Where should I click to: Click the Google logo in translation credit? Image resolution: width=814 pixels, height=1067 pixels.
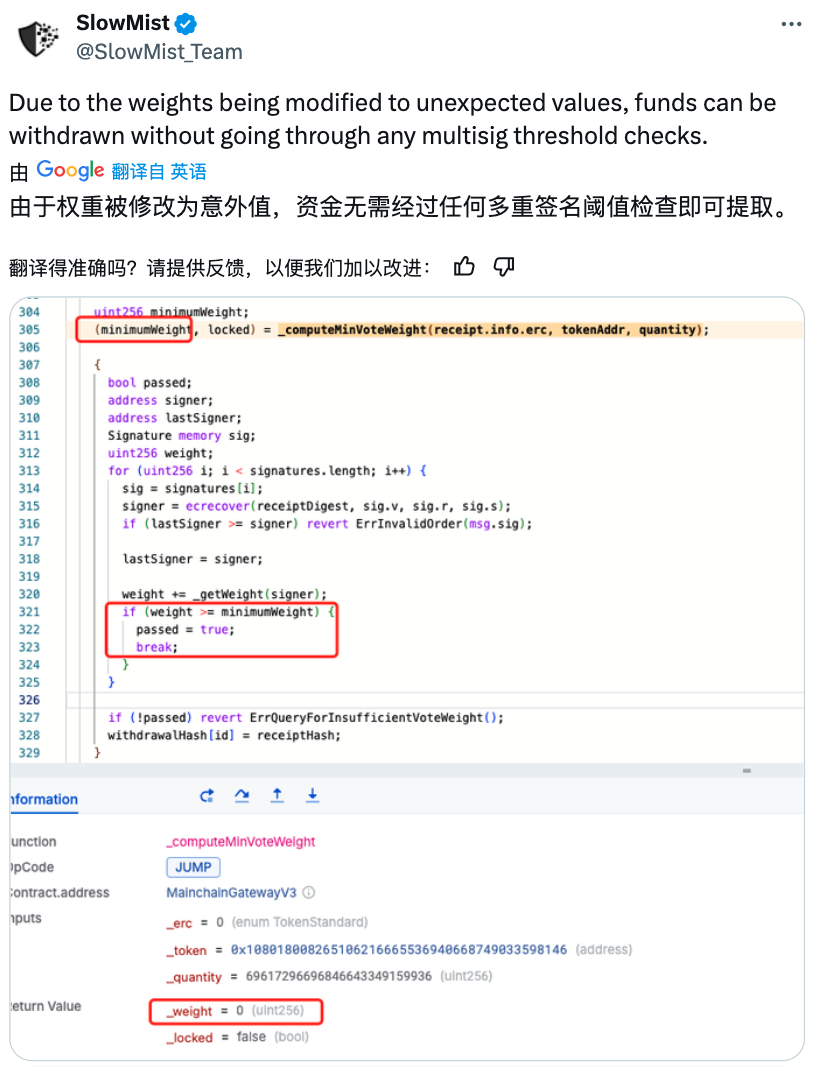70,170
